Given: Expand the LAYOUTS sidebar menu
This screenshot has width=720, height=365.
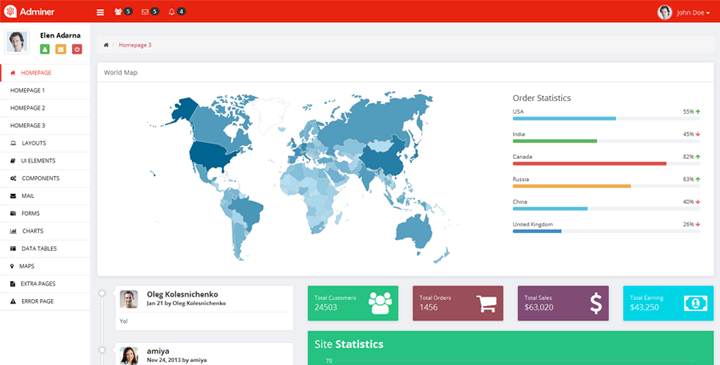Looking at the screenshot, I should [x=45, y=143].
